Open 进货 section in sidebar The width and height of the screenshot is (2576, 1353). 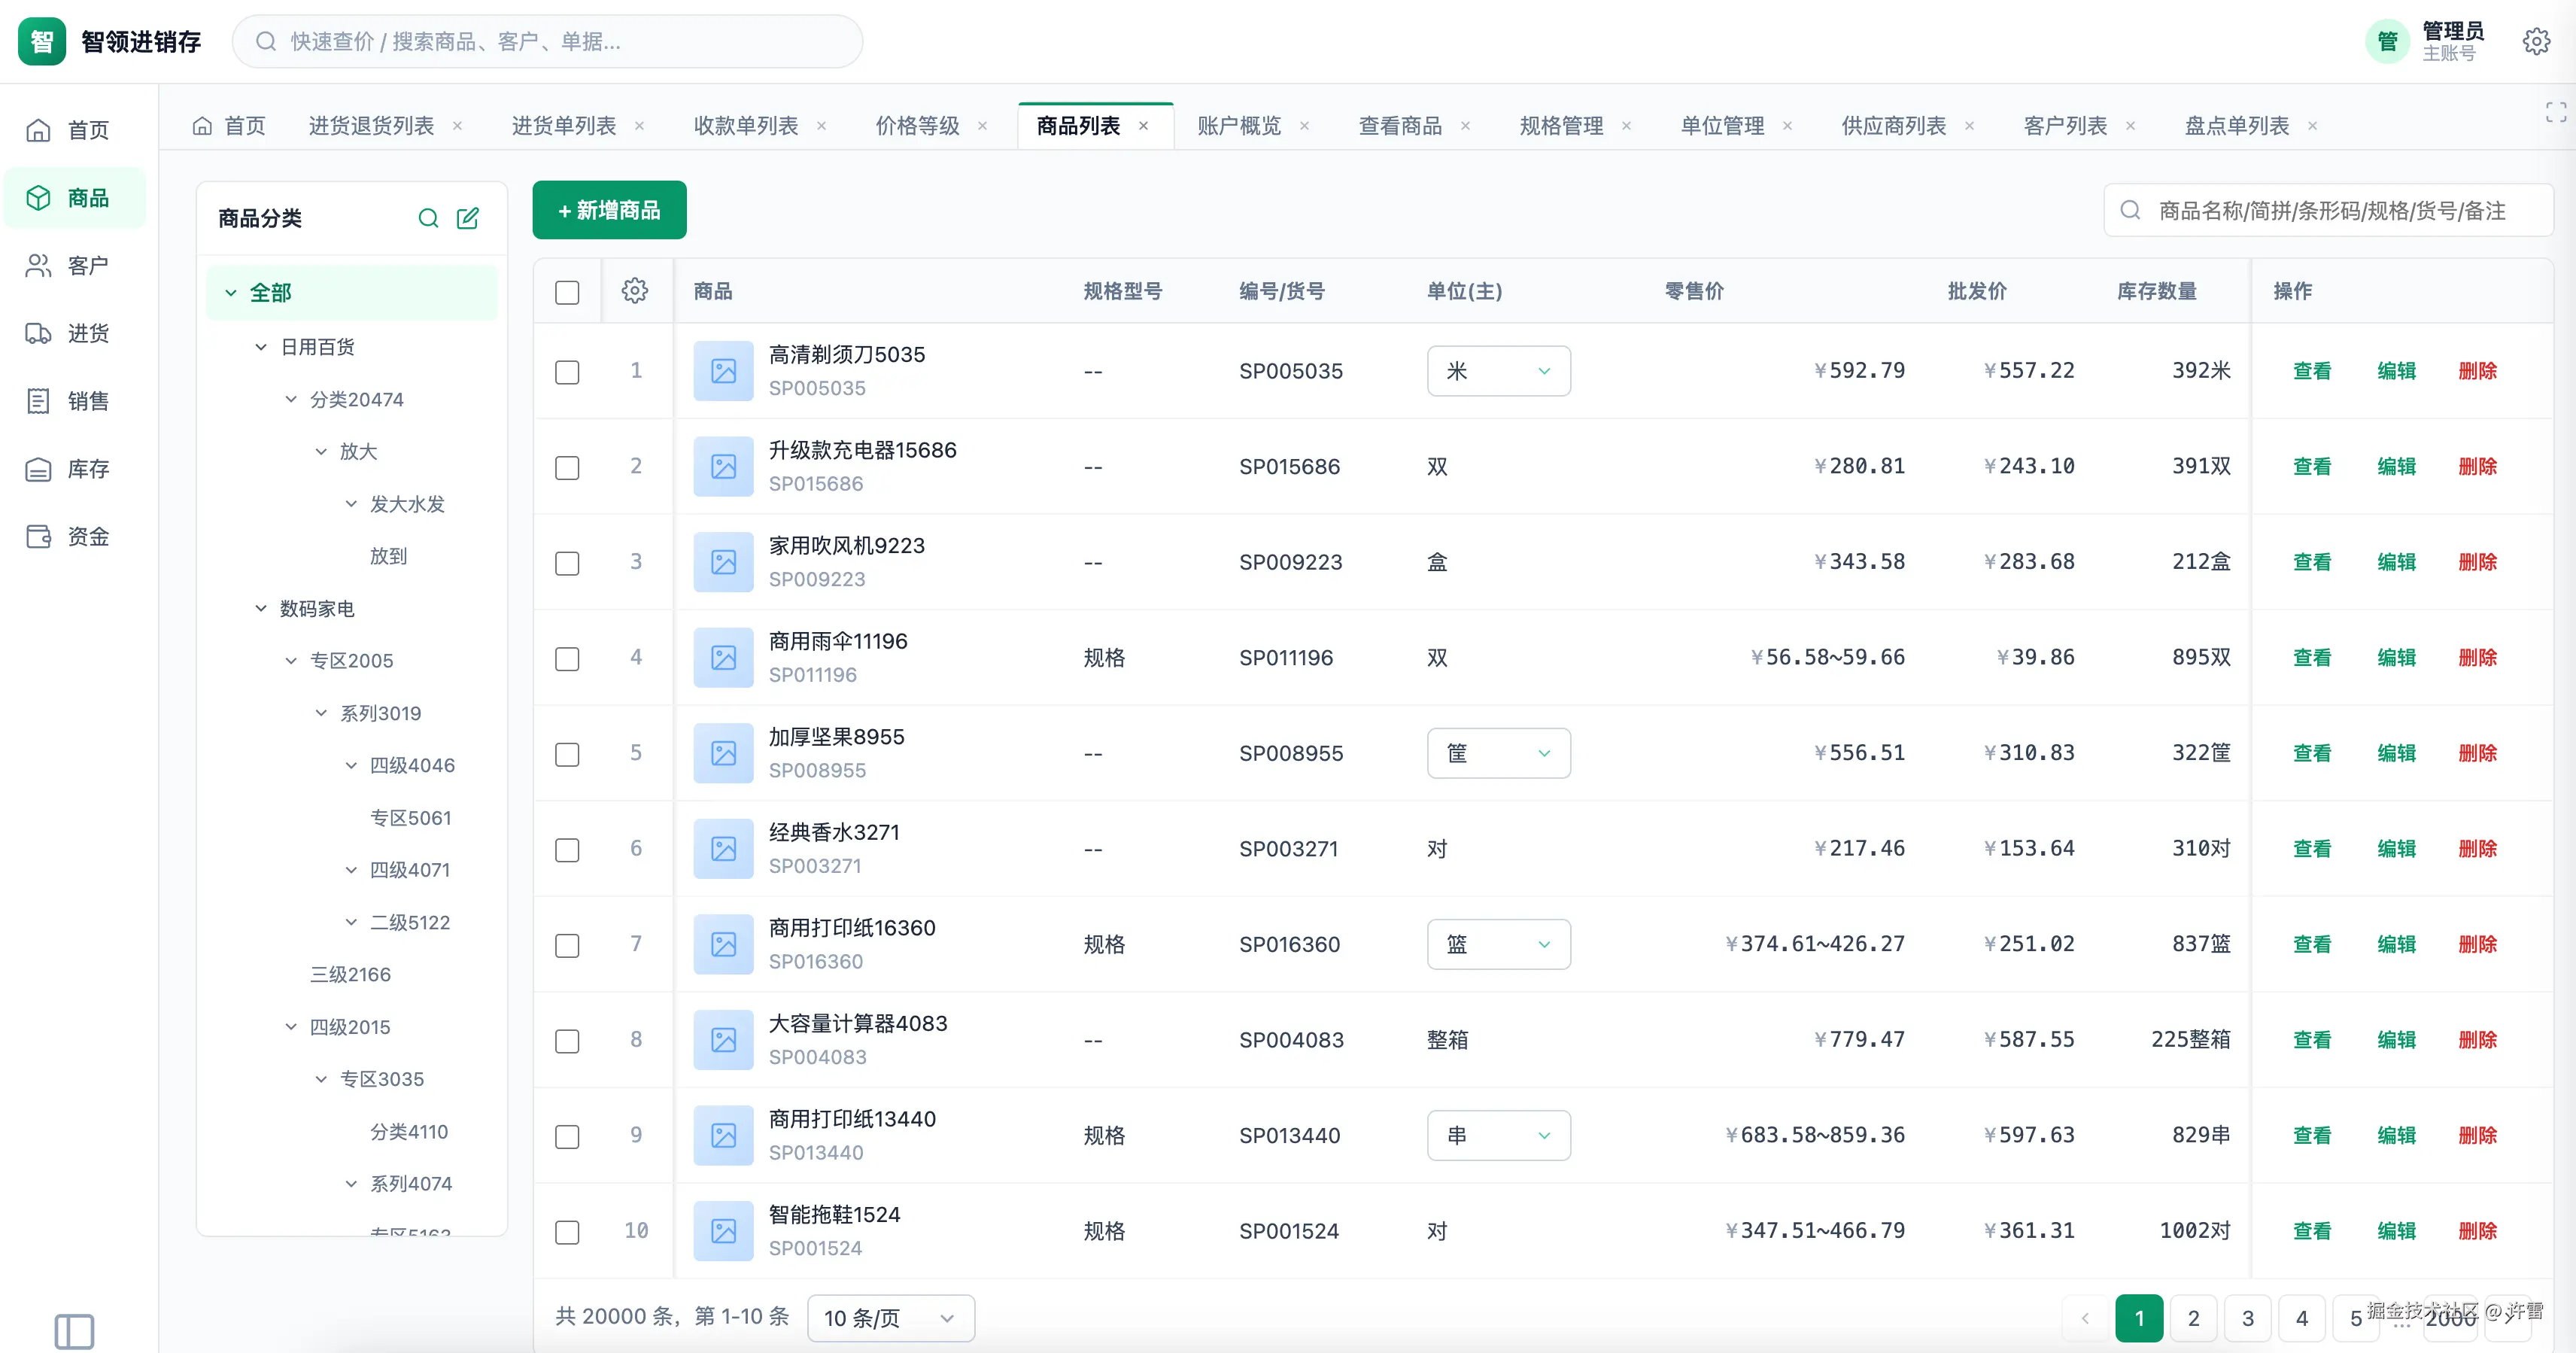(x=74, y=333)
